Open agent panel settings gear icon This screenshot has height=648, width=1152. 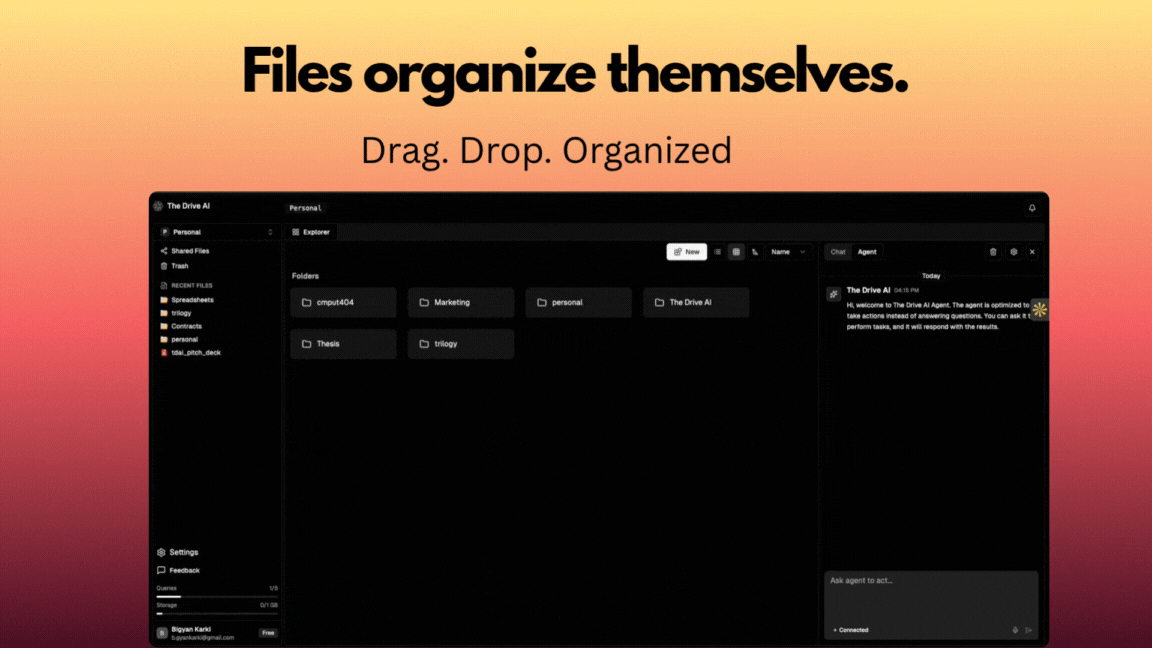click(x=1014, y=252)
